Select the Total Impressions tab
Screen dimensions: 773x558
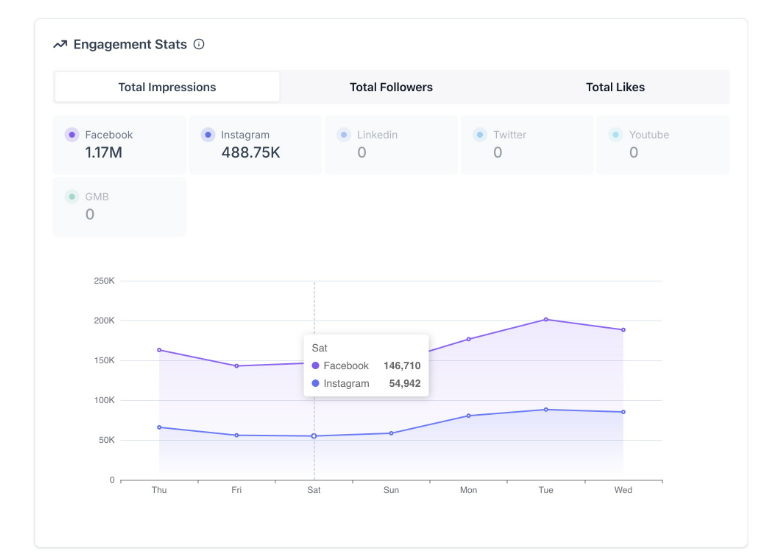167,87
